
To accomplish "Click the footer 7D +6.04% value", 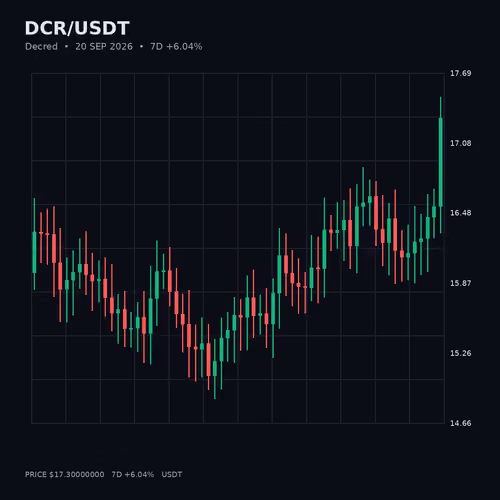I will coord(133,474).
